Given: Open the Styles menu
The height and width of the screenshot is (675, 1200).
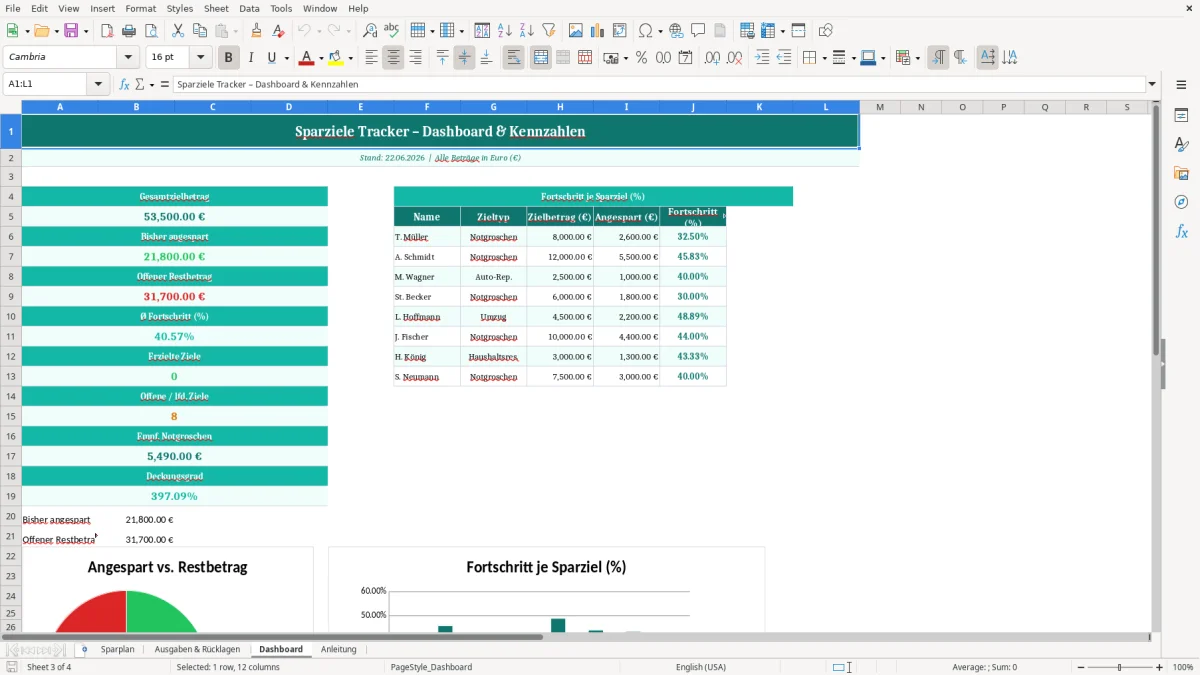Looking at the screenshot, I should pos(180,8).
